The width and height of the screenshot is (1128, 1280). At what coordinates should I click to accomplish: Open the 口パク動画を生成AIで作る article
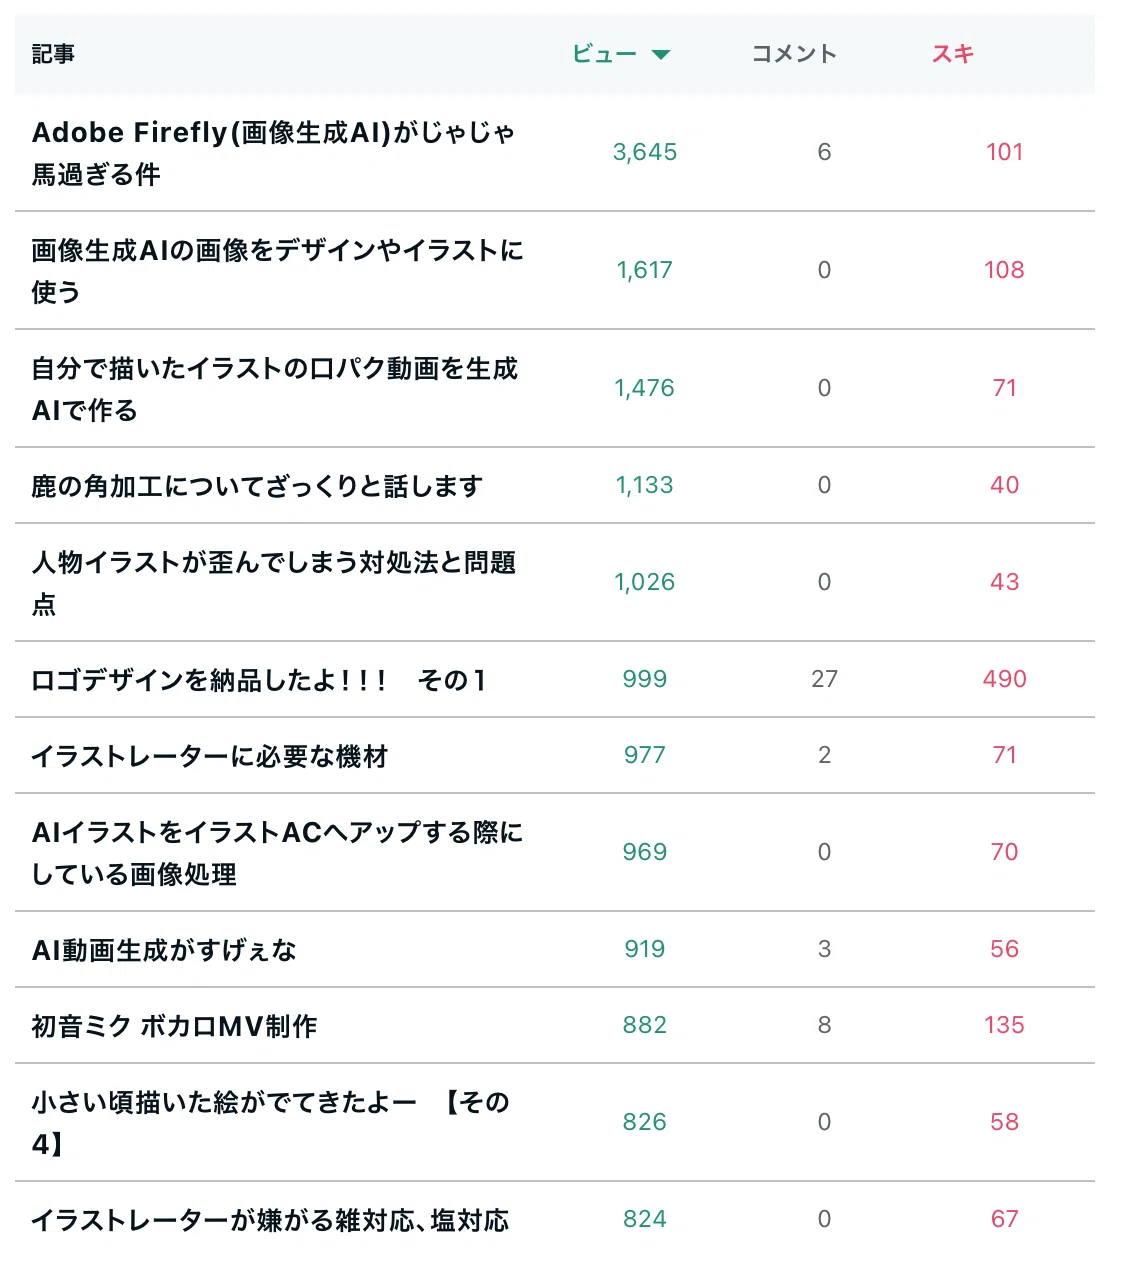(x=275, y=389)
